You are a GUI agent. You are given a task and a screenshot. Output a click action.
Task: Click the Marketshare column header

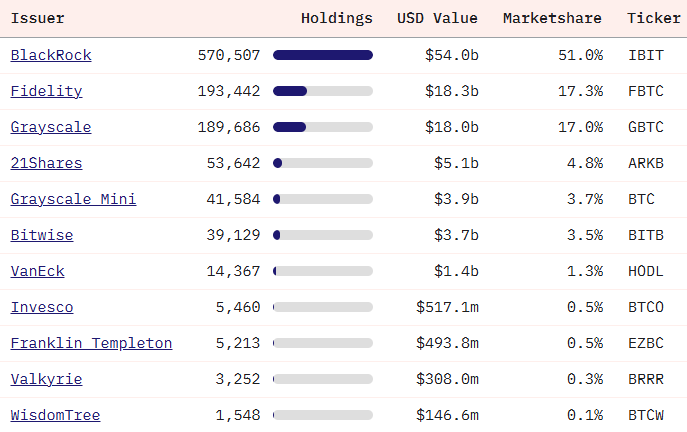click(x=552, y=18)
